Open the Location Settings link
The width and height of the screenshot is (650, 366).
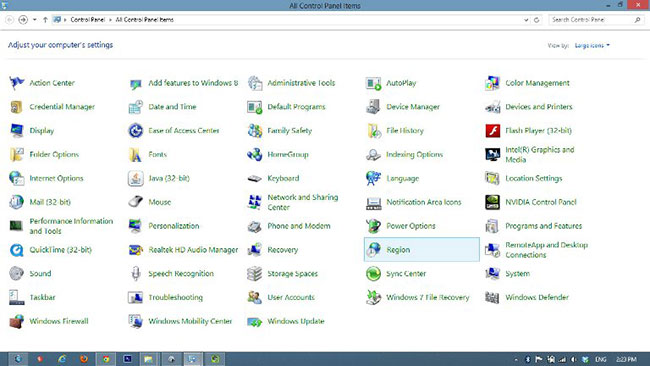tap(534, 178)
